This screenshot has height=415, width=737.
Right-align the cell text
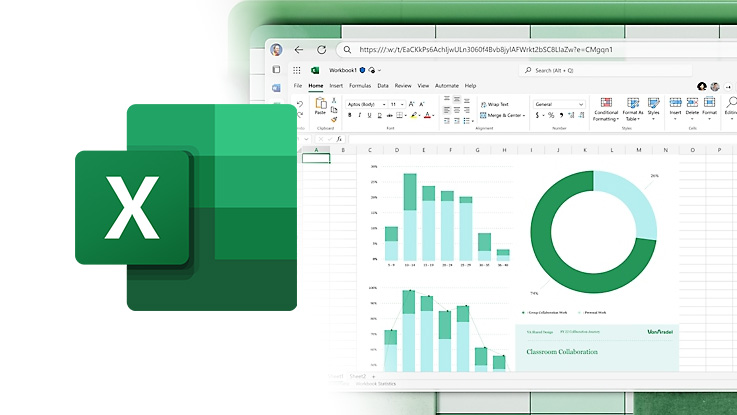(467, 110)
